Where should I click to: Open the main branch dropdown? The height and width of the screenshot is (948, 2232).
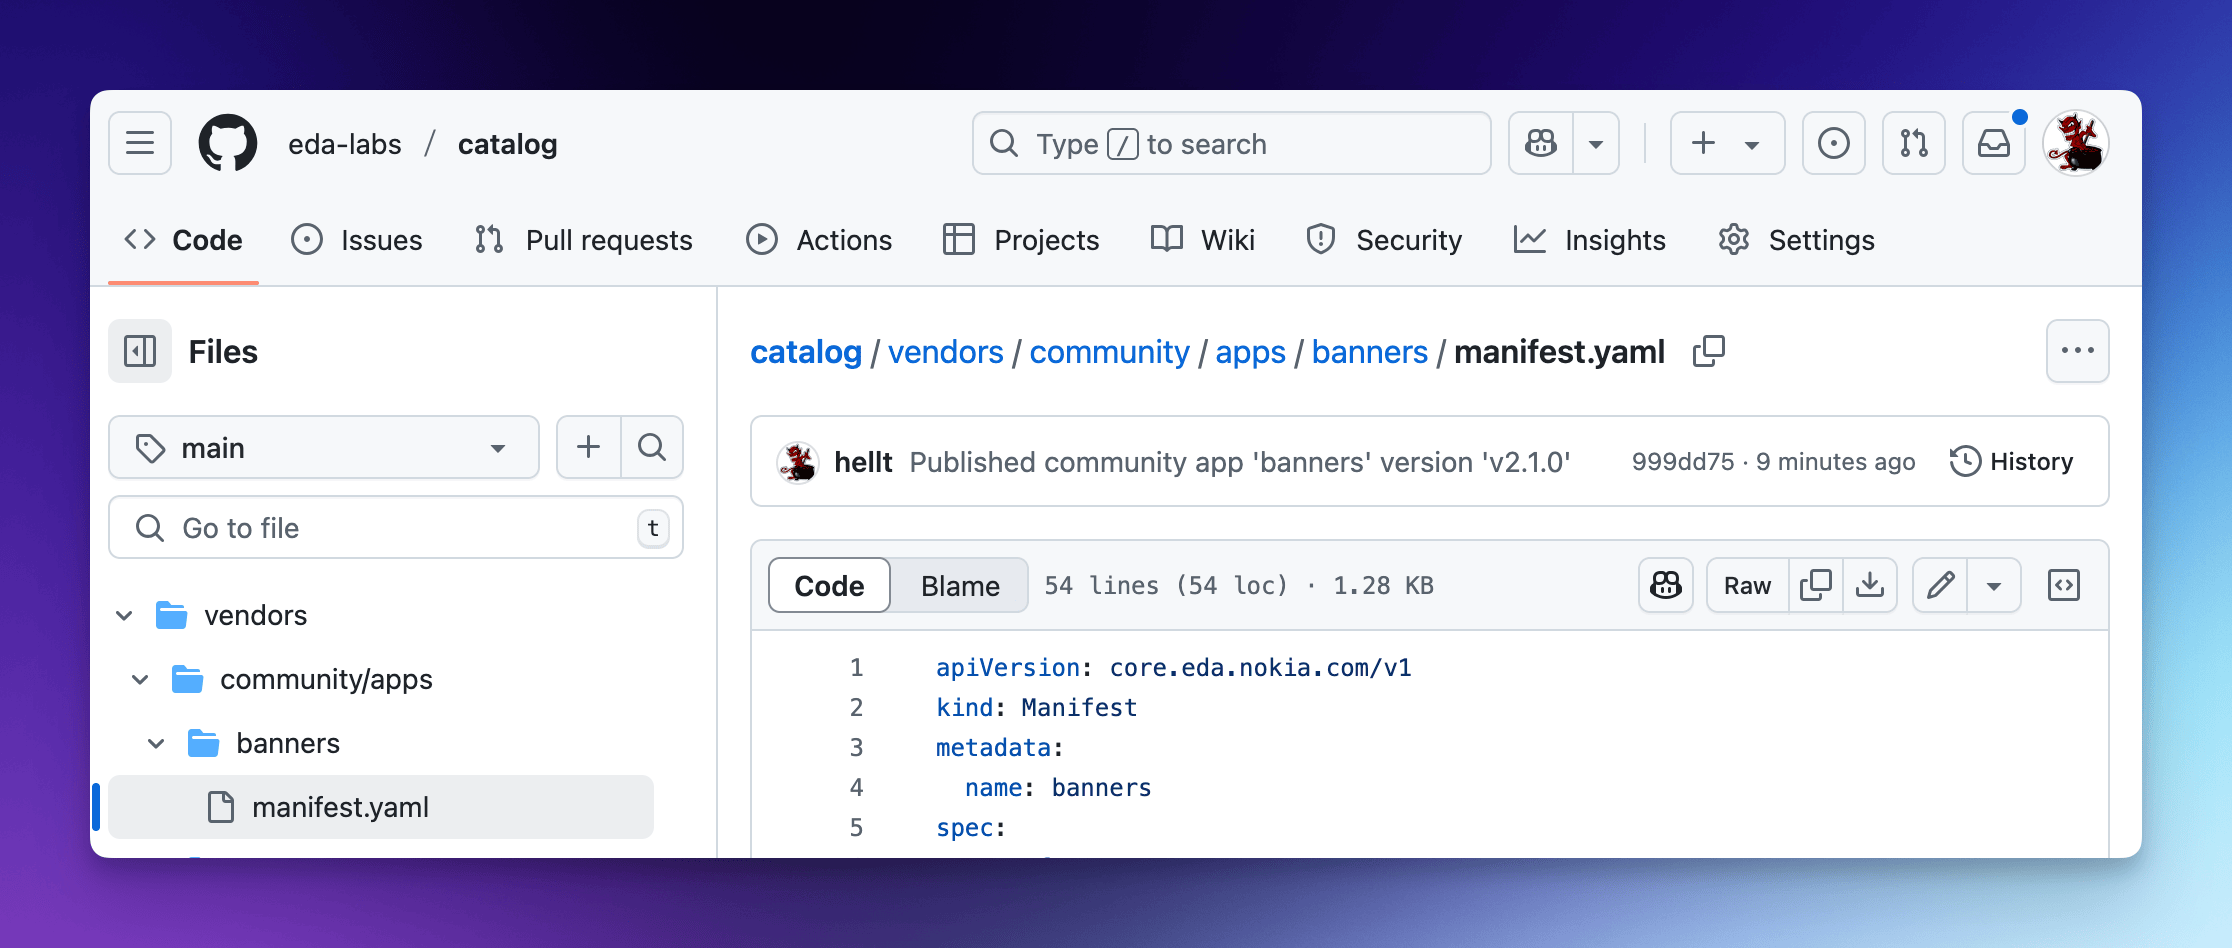[323, 447]
